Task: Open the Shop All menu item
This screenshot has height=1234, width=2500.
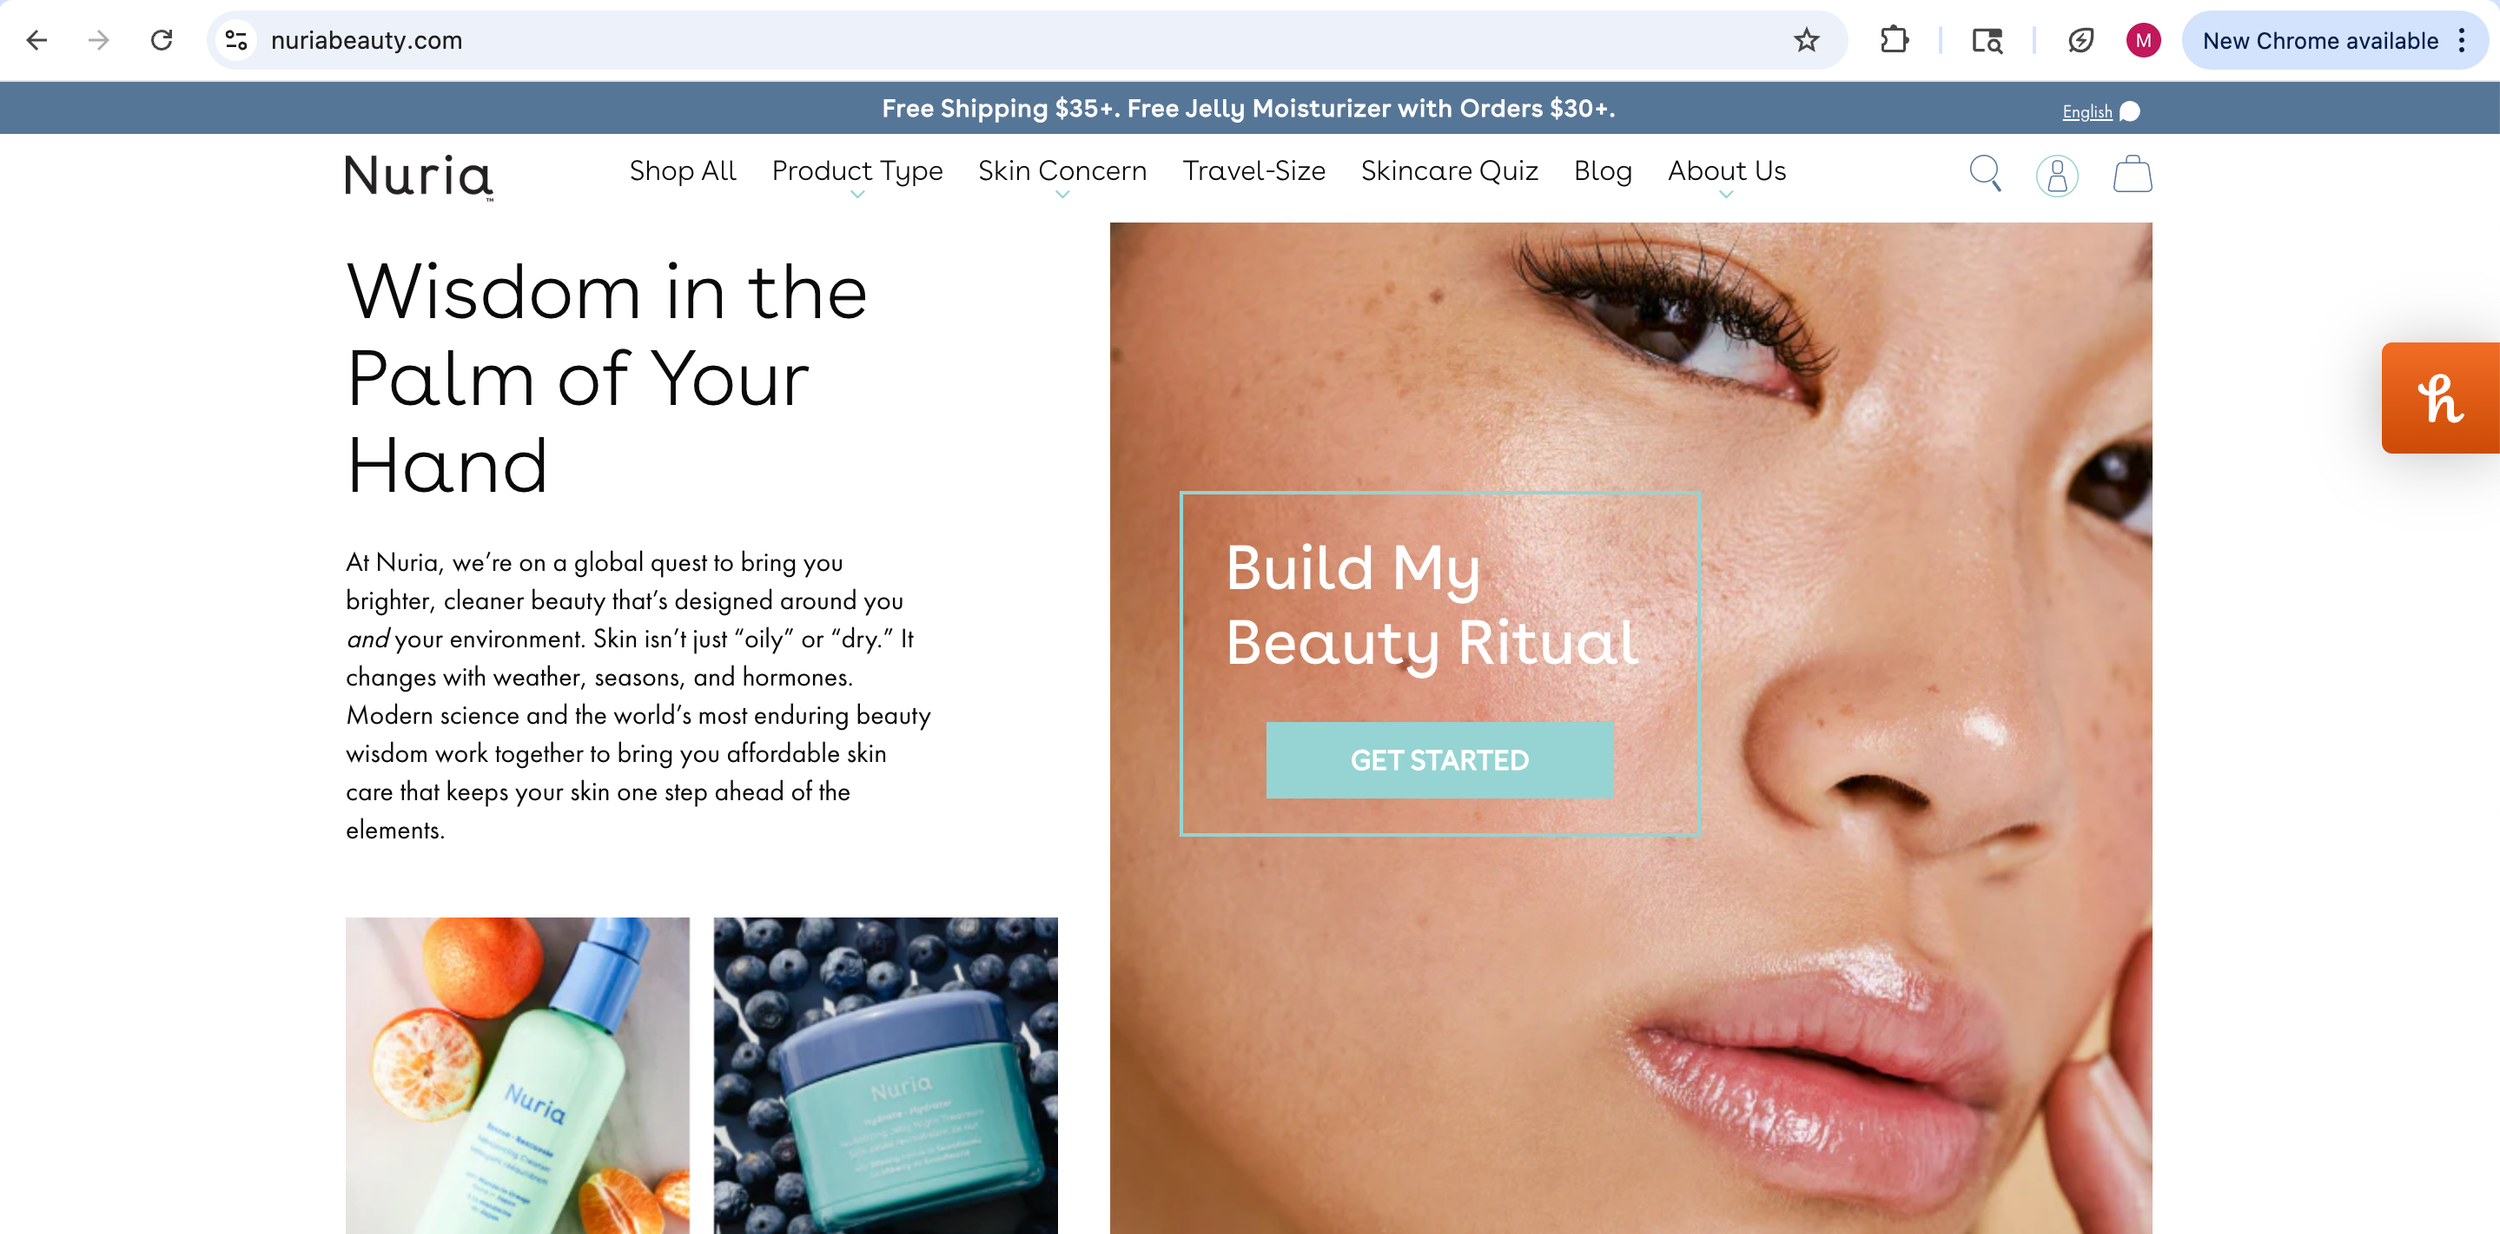Action: point(683,171)
